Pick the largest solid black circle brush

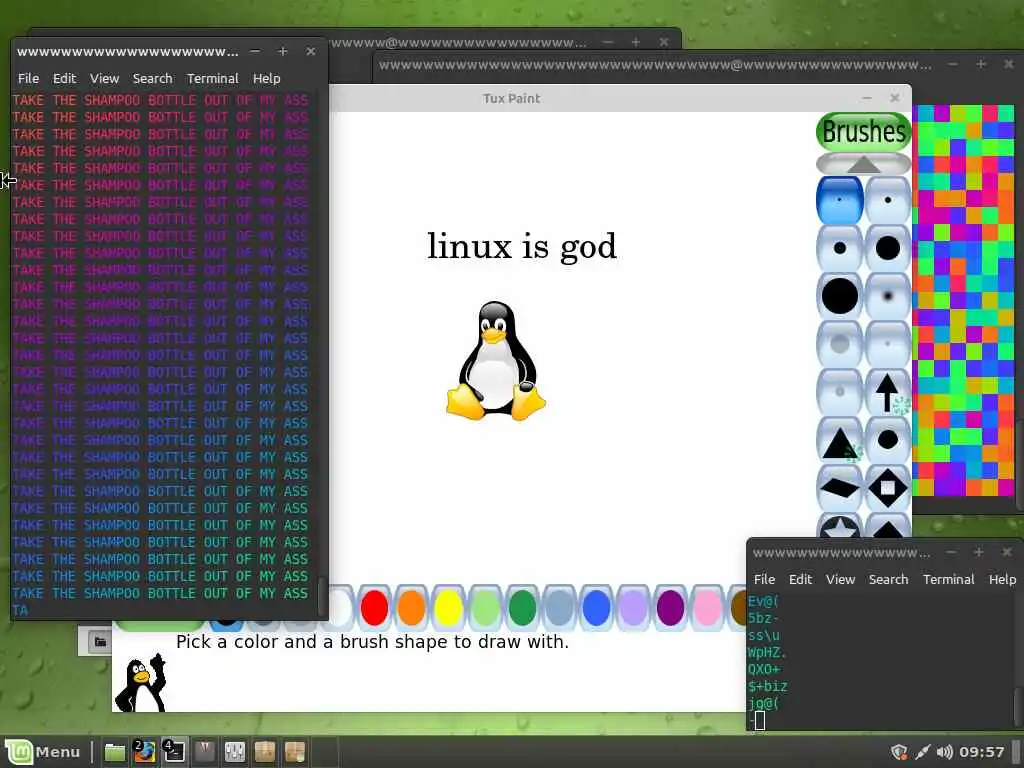(840, 296)
